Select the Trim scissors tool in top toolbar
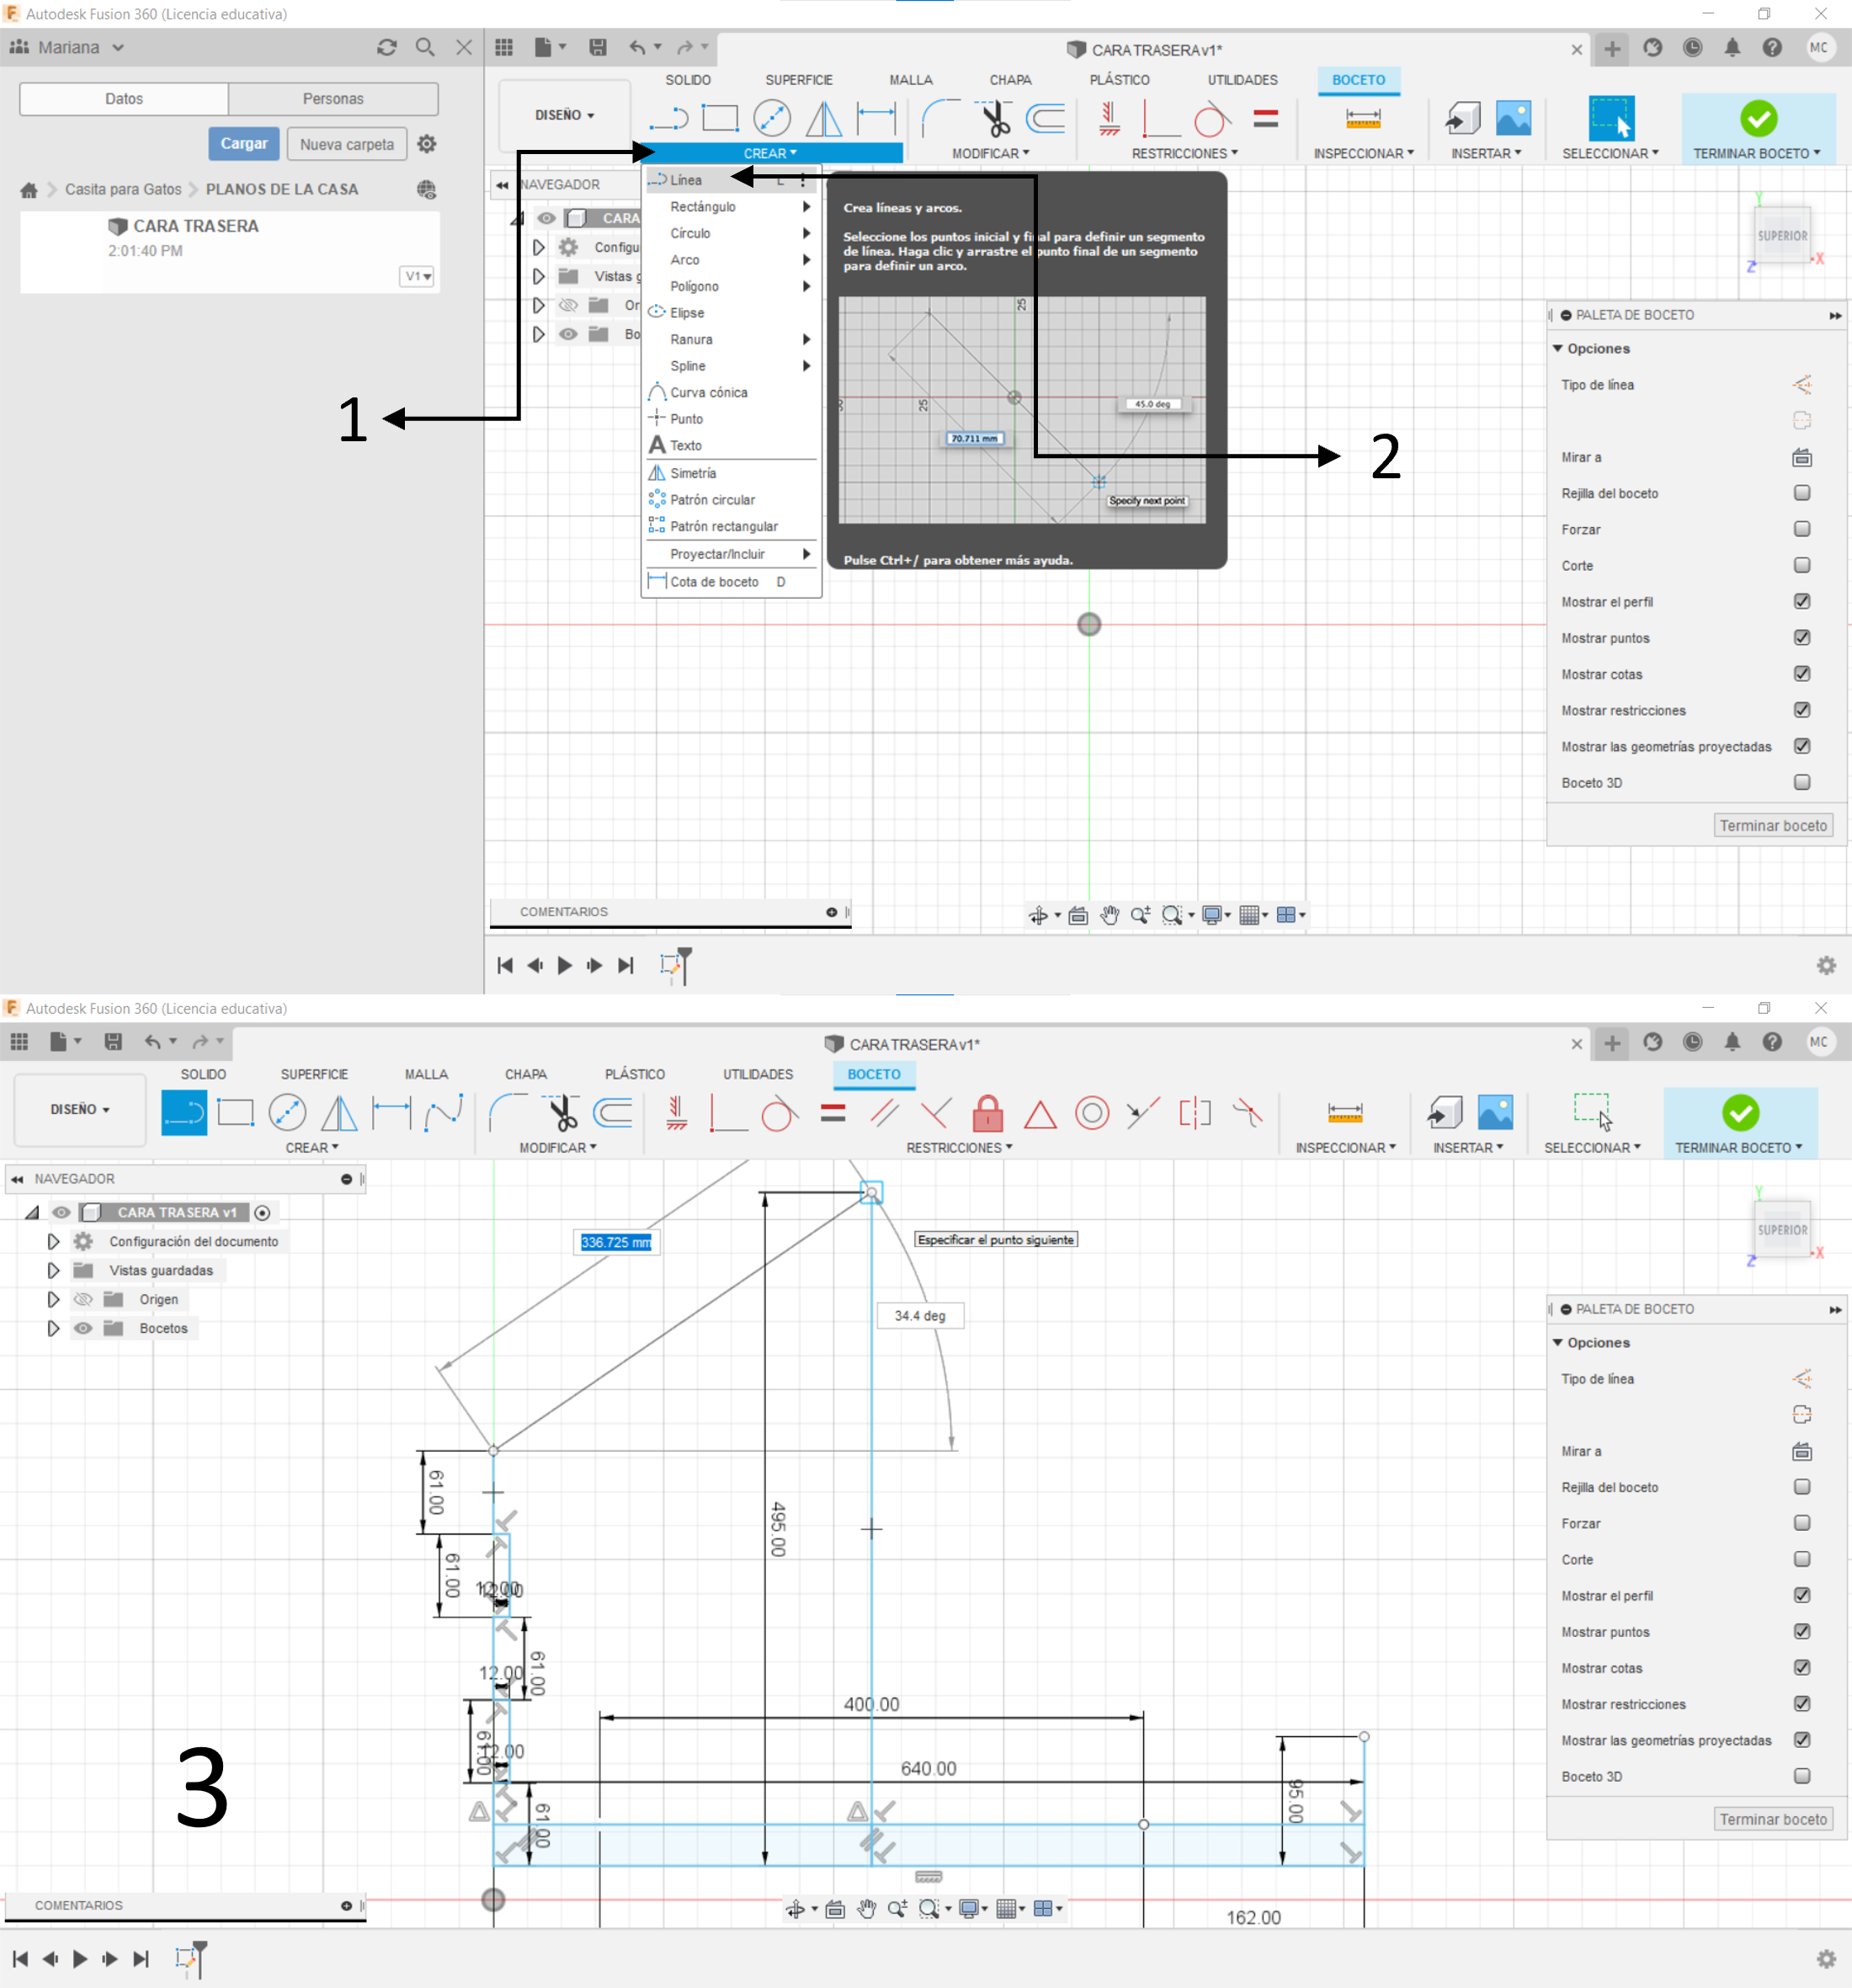Viewport: 1852px width, 1988px height. point(994,119)
